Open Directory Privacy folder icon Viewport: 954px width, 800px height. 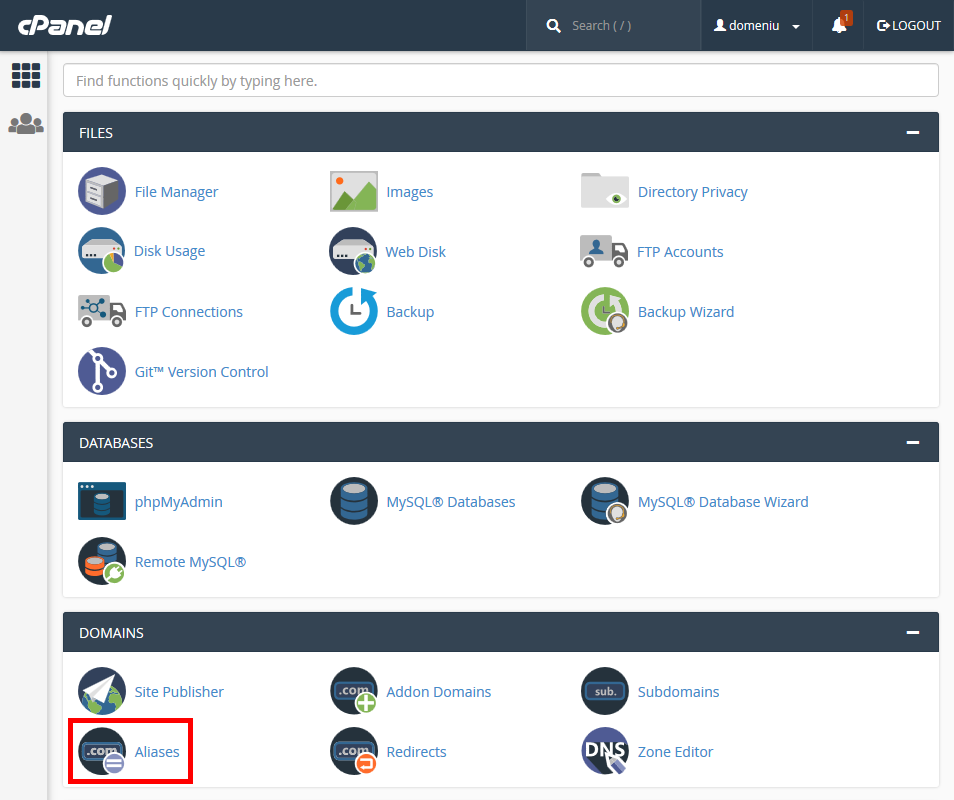click(605, 190)
